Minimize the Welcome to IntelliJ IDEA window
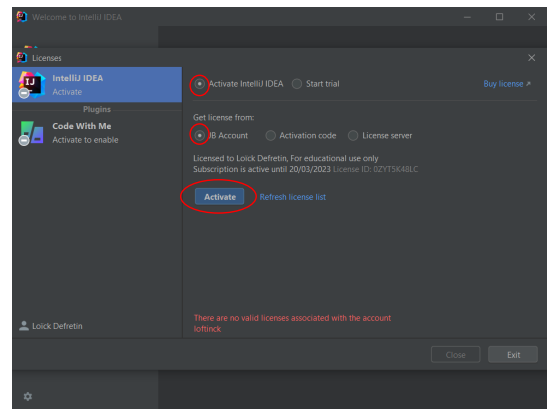The image size is (555, 418). tap(467, 17)
